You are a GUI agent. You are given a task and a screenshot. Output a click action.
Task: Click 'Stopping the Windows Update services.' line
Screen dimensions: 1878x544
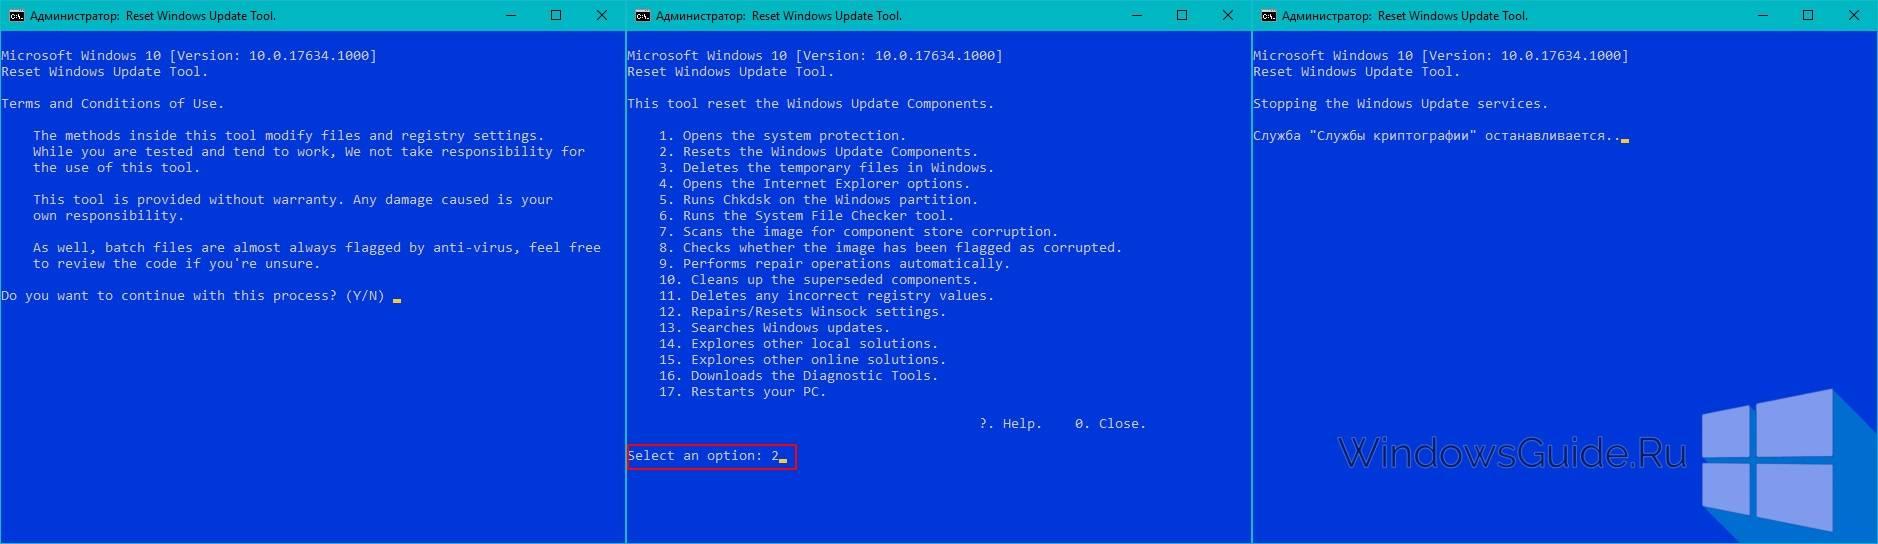[x=1400, y=104]
